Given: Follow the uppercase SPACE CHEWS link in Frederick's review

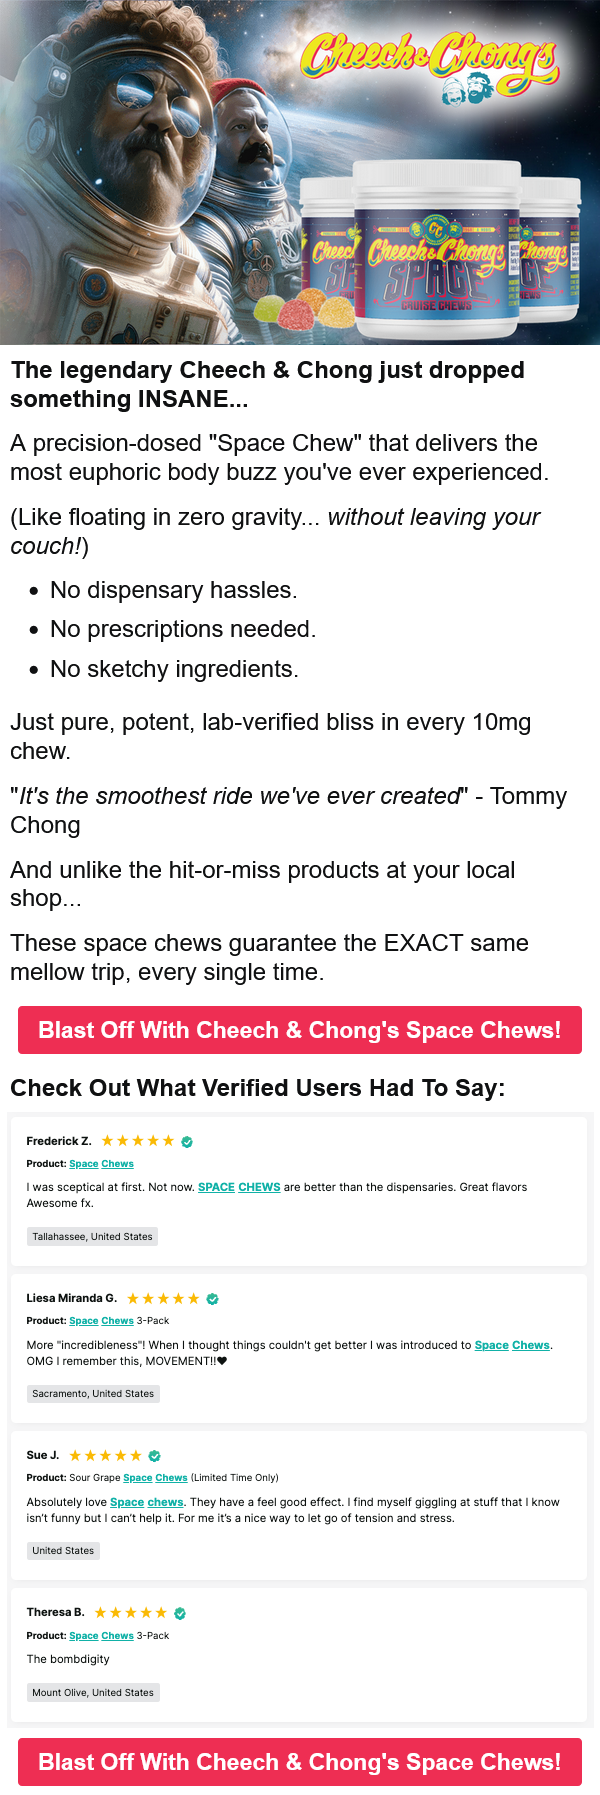Looking at the screenshot, I should tap(239, 1187).
